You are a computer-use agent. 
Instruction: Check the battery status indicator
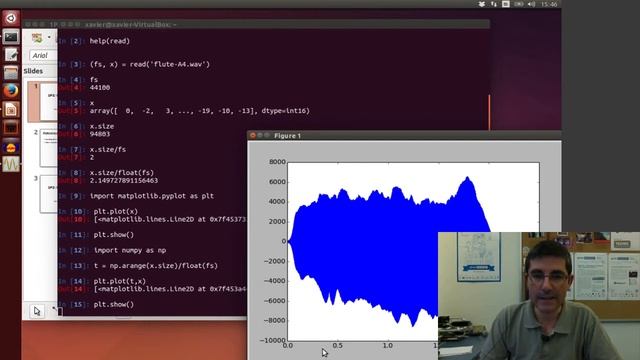click(519, 4)
